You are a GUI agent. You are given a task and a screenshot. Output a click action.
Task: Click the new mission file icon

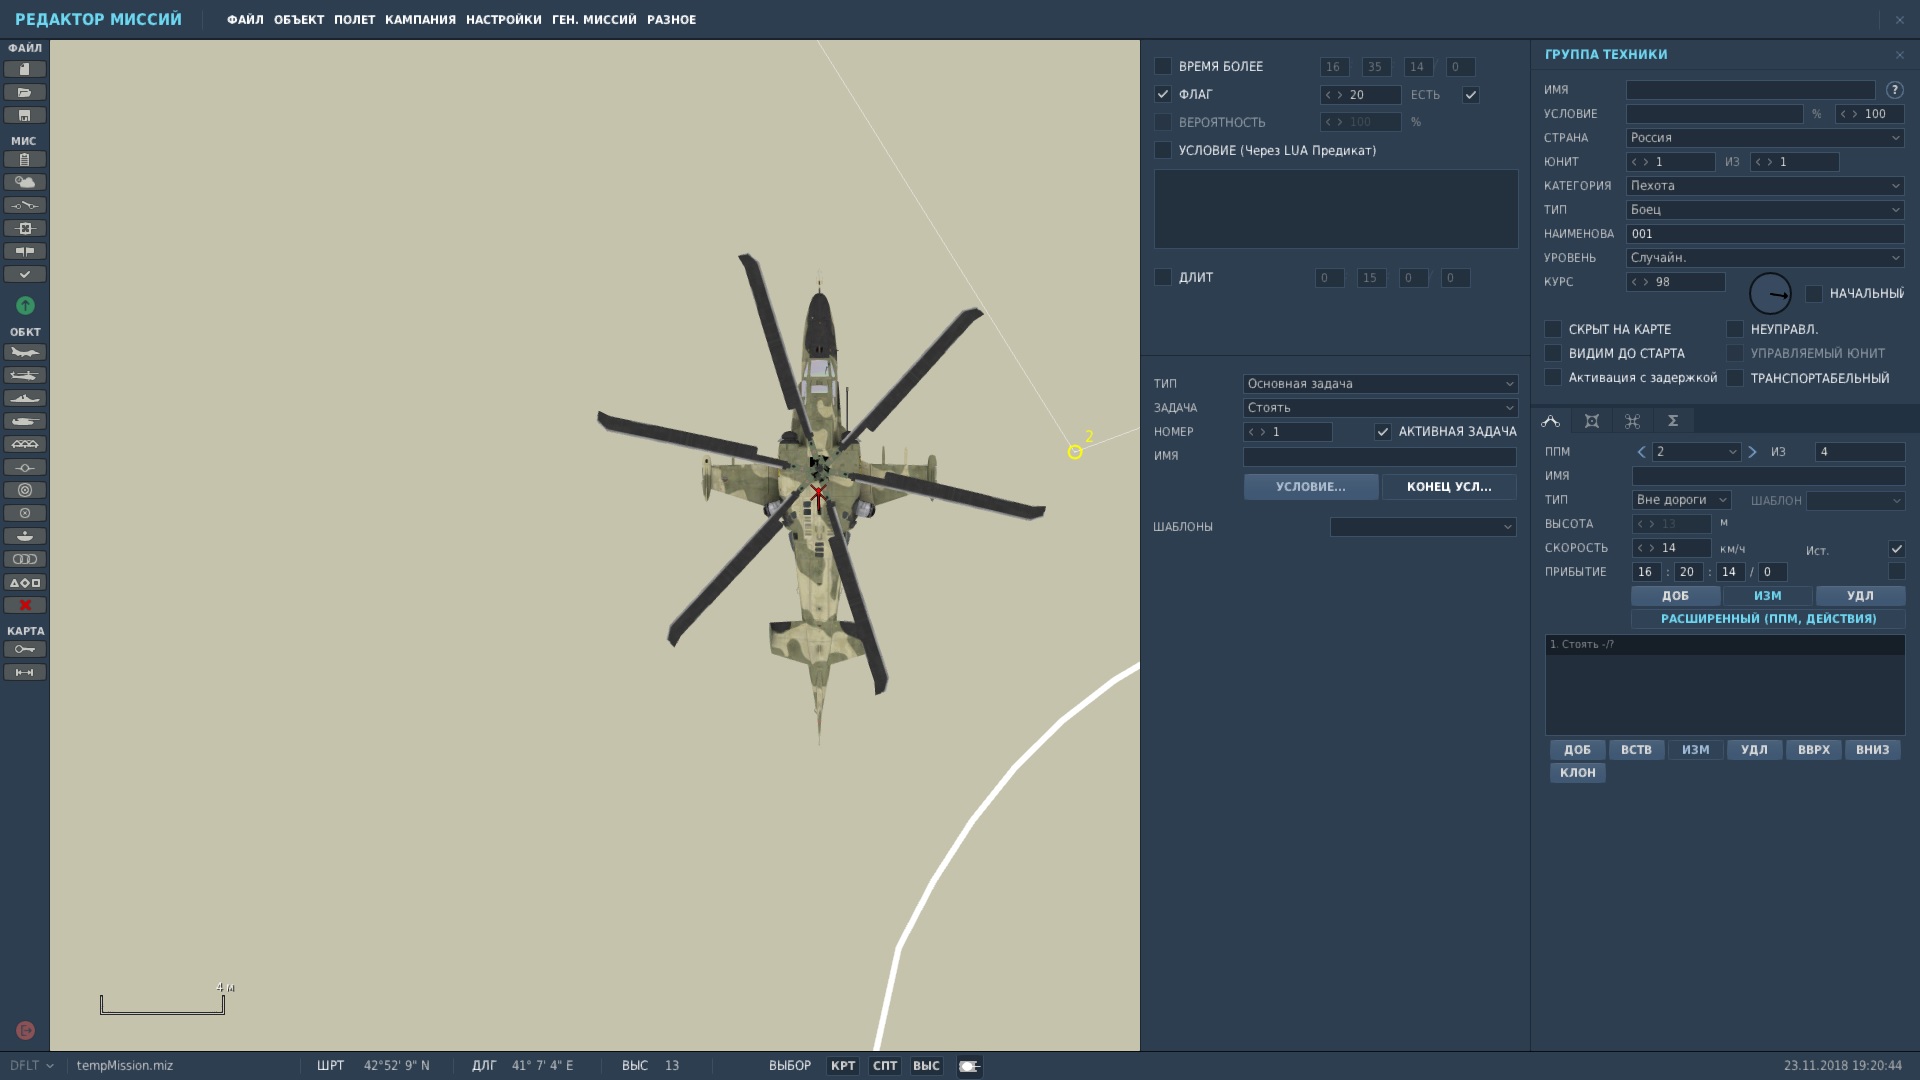(25, 69)
